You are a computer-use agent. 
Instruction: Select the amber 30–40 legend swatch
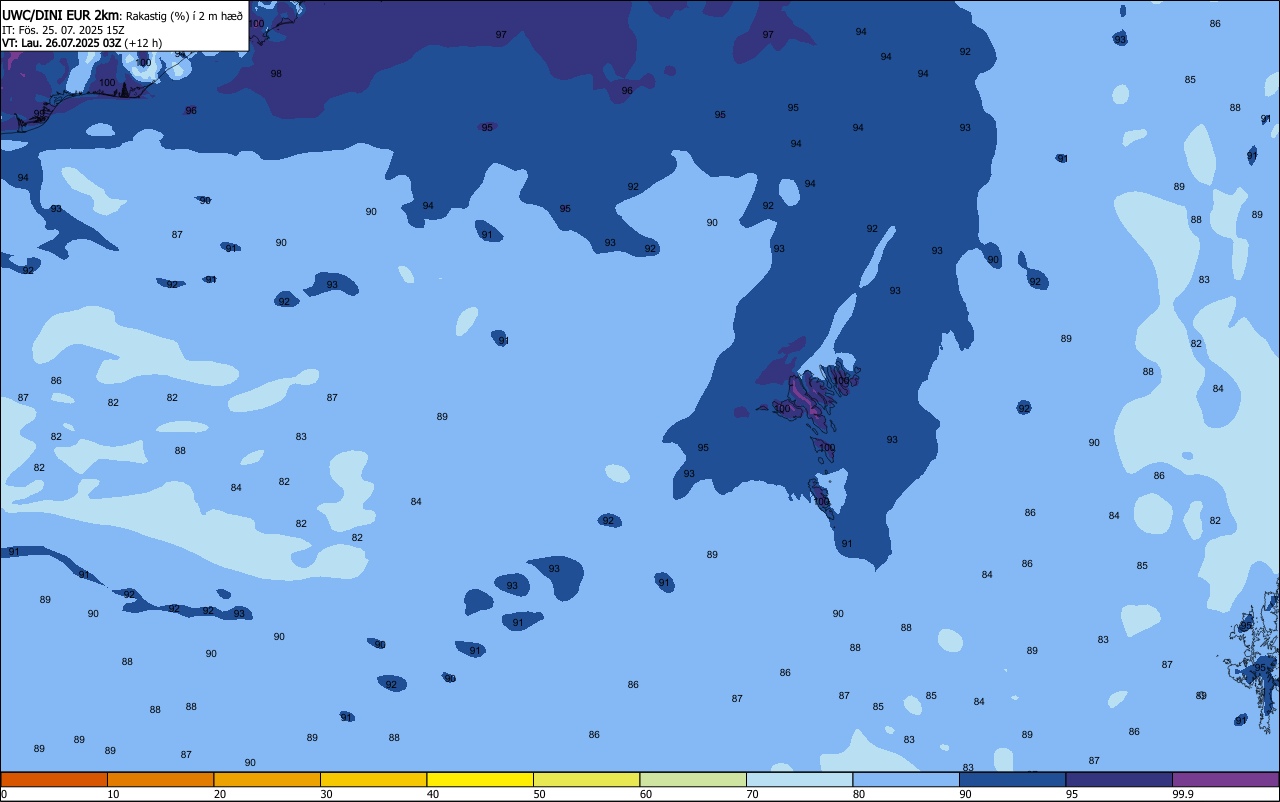click(x=373, y=779)
